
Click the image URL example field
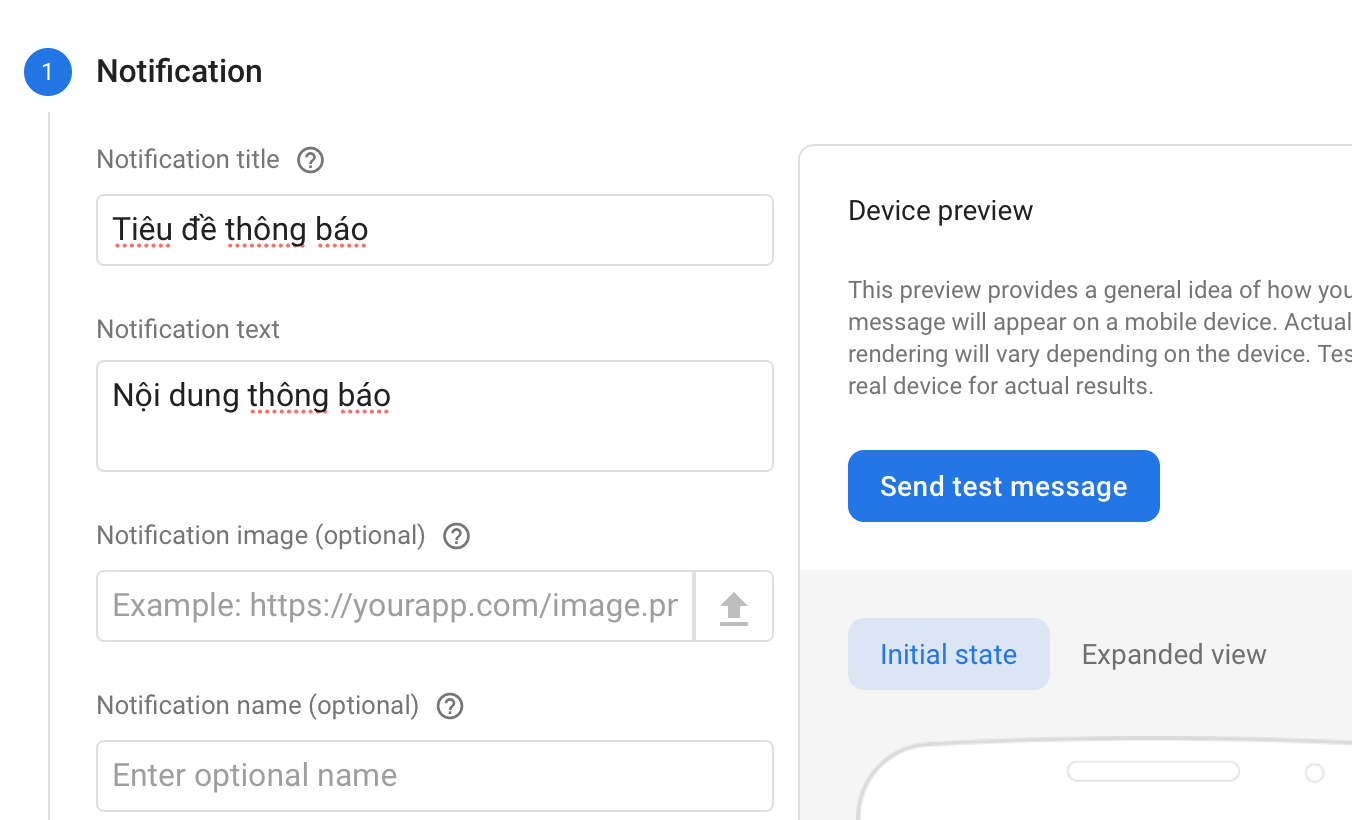(x=395, y=606)
